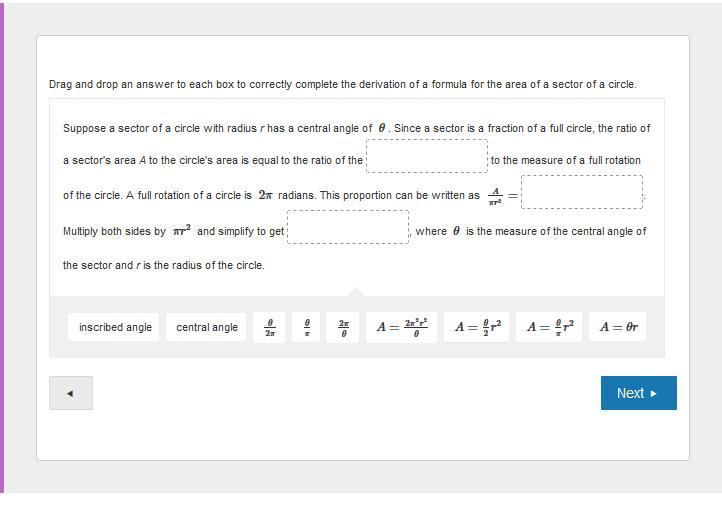Select the 'central angle' answer tile
The image size is (722, 509).
pos(206,327)
